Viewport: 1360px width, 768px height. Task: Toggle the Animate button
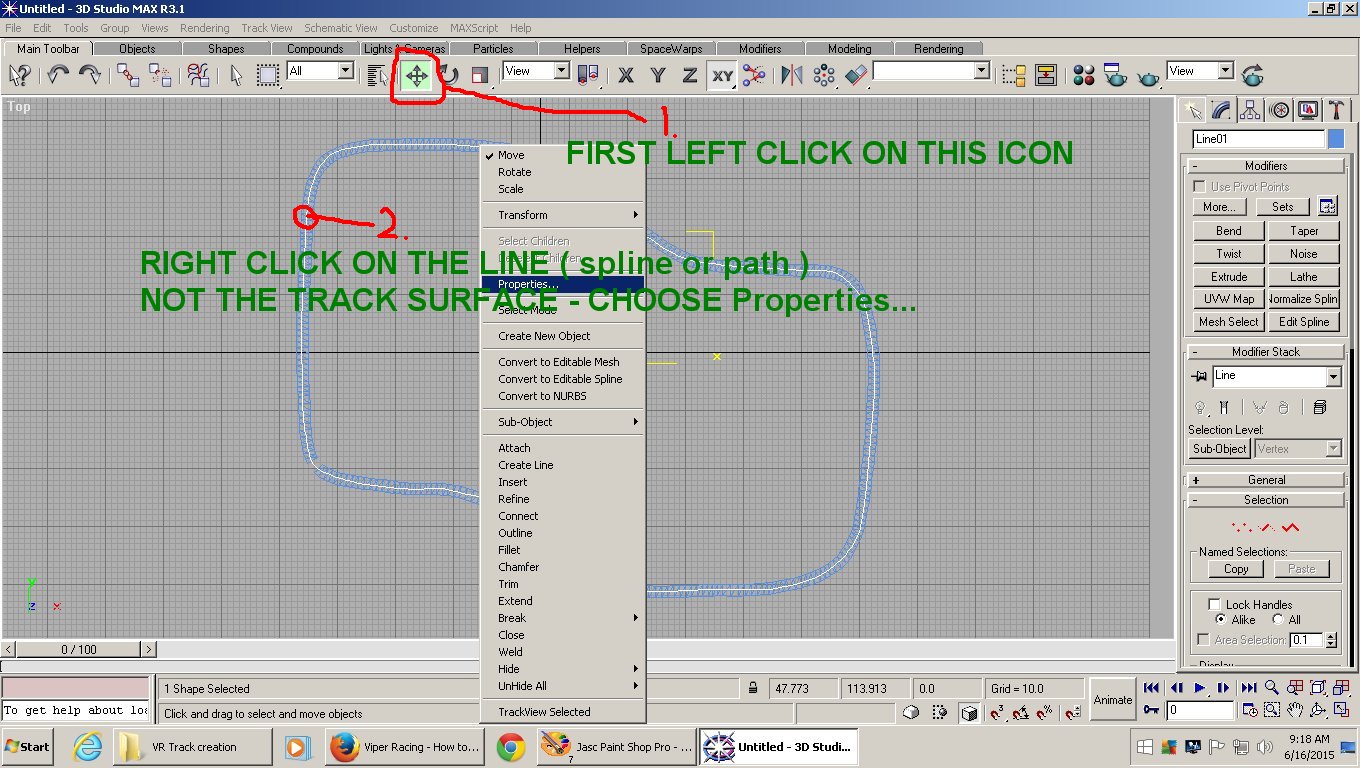(x=1113, y=700)
